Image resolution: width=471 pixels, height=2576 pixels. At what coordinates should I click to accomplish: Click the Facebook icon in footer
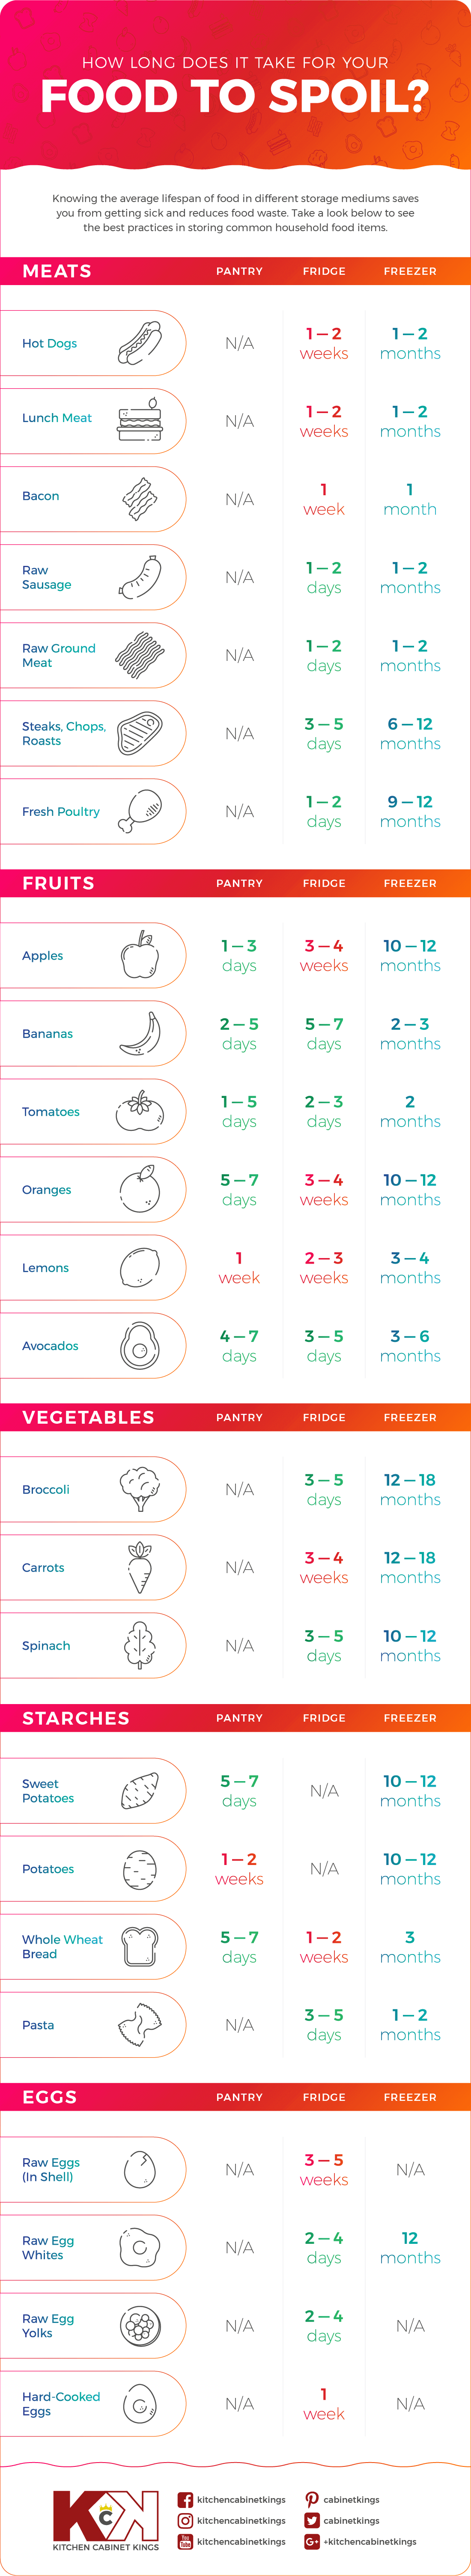pyautogui.click(x=185, y=2499)
